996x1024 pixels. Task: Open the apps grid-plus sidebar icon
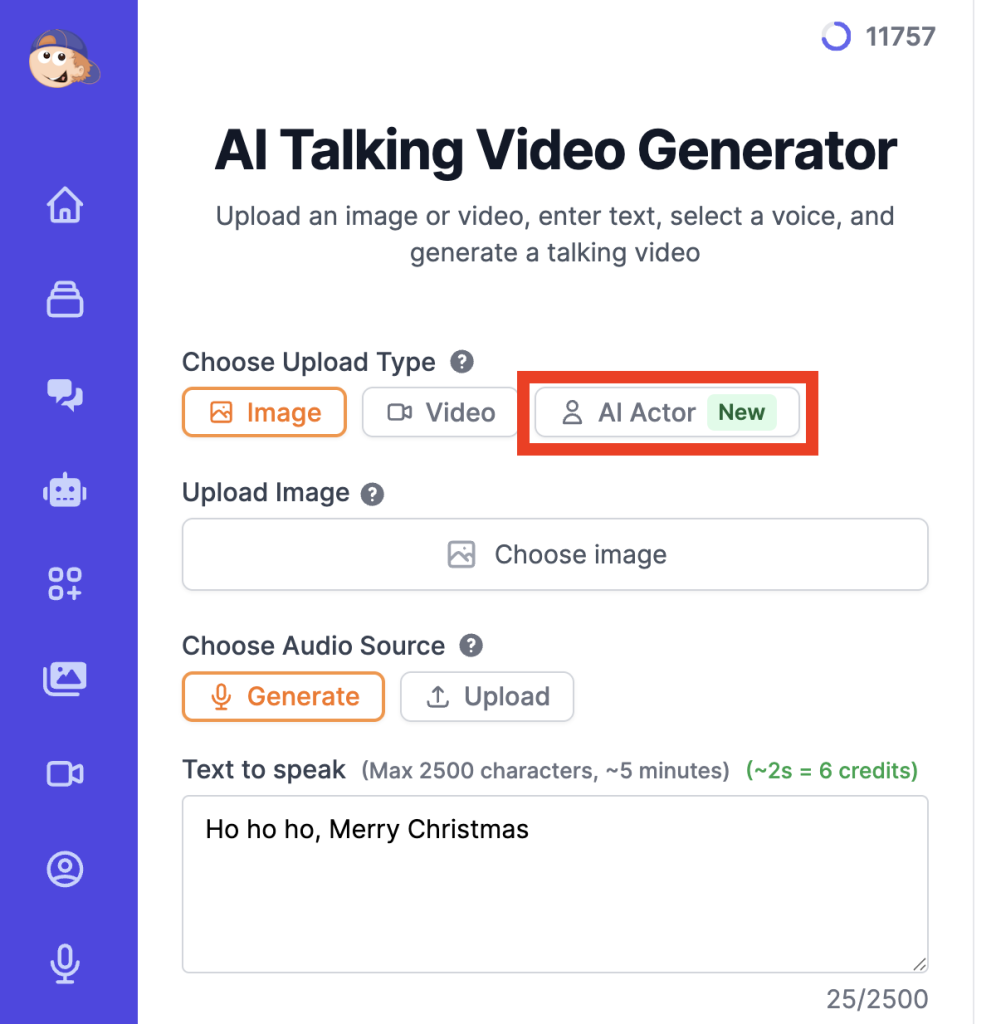(x=66, y=584)
